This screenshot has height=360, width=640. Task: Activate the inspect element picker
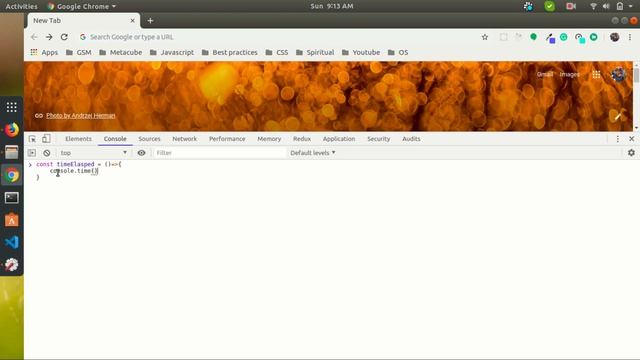click(x=32, y=139)
